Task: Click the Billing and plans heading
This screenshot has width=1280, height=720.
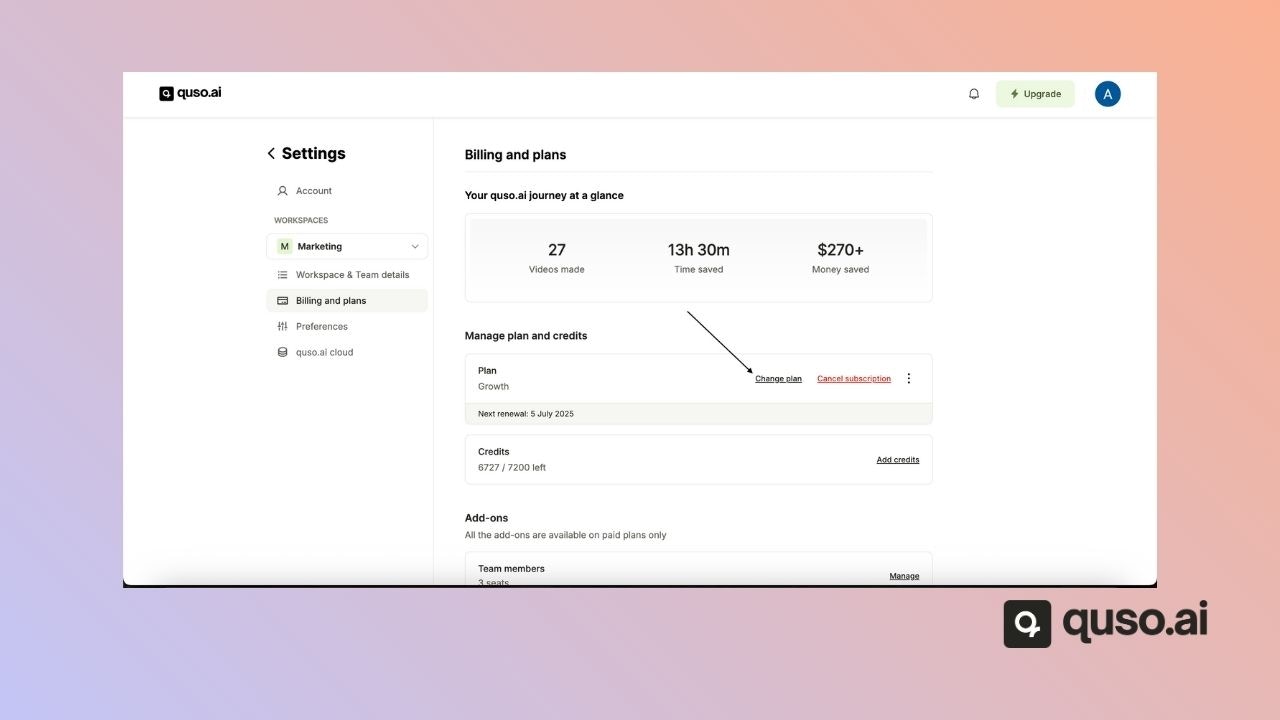Action: tap(515, 155)
